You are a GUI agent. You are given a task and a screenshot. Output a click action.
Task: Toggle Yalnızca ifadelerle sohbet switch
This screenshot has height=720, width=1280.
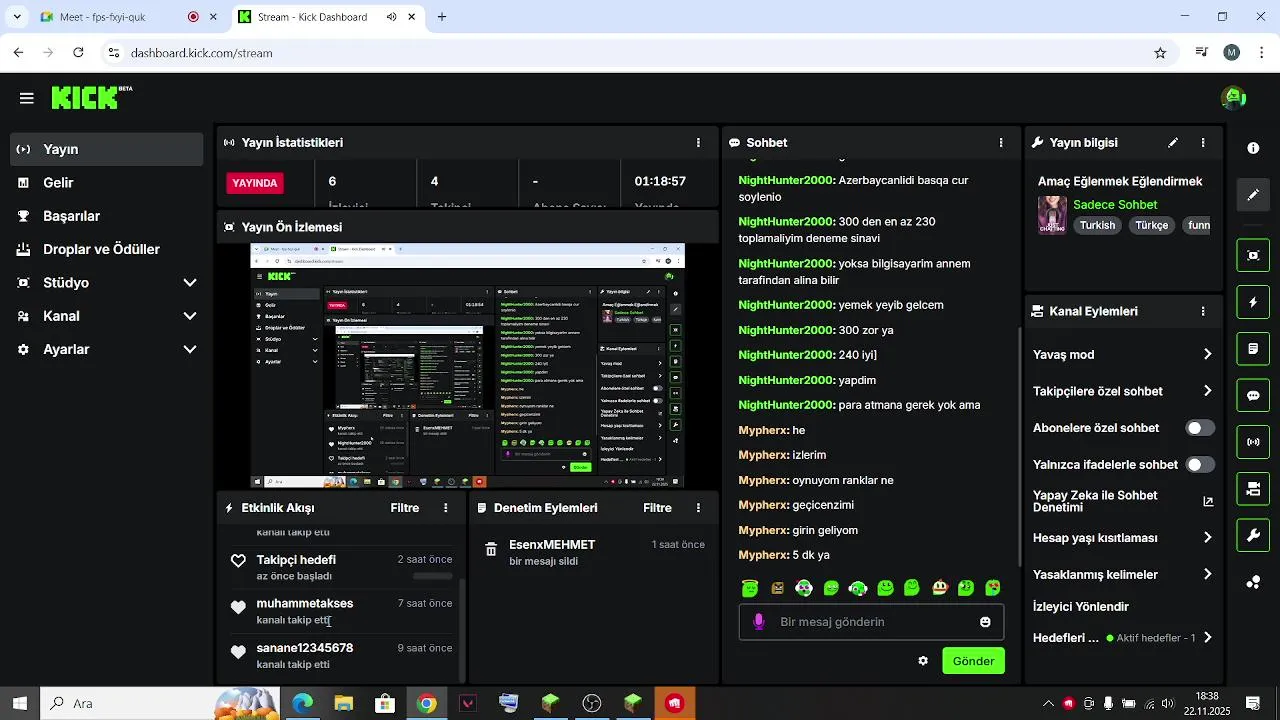coord(1200,465)
